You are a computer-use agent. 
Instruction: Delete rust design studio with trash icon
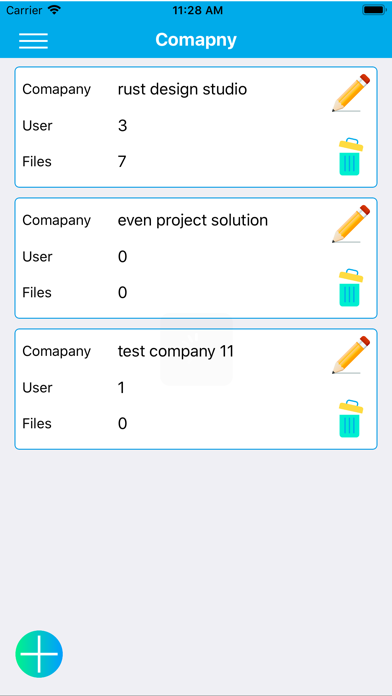(351, 157)
